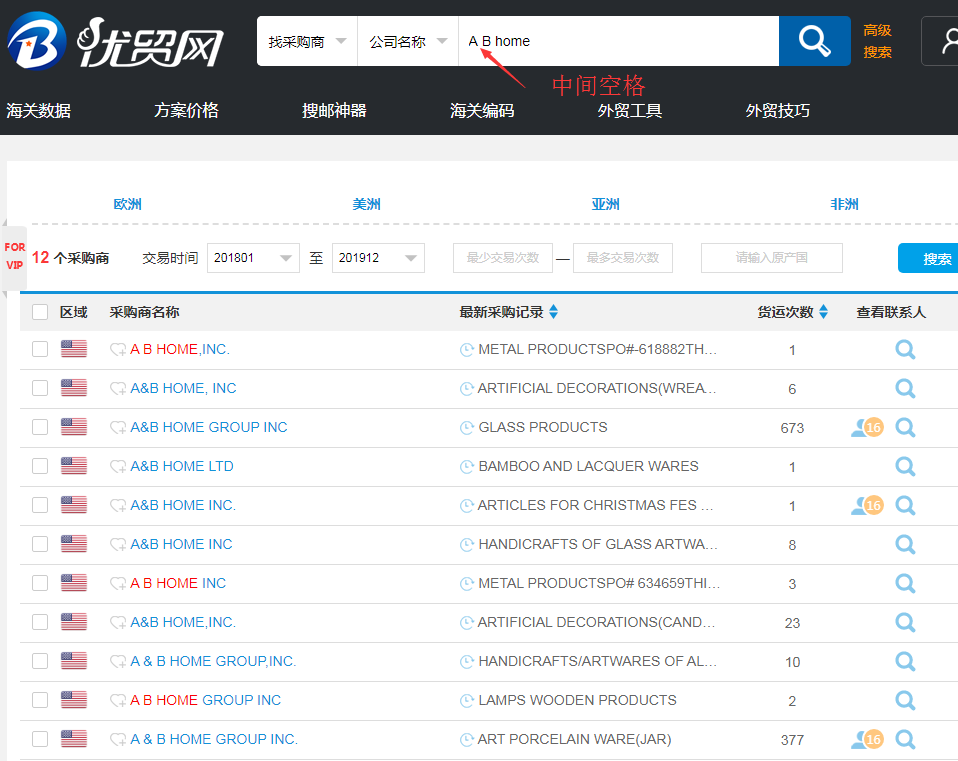Click the favorite heart icon beside A B HOME,INC.
Viewport: 958px width, 761px height.
click(x=117, y=349)
